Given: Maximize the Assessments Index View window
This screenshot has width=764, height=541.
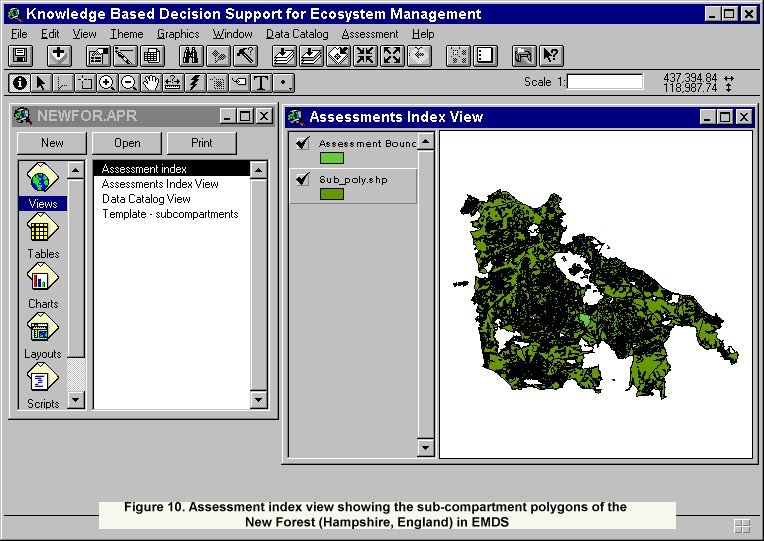Looking at the screenshot, I should point(725,117).
